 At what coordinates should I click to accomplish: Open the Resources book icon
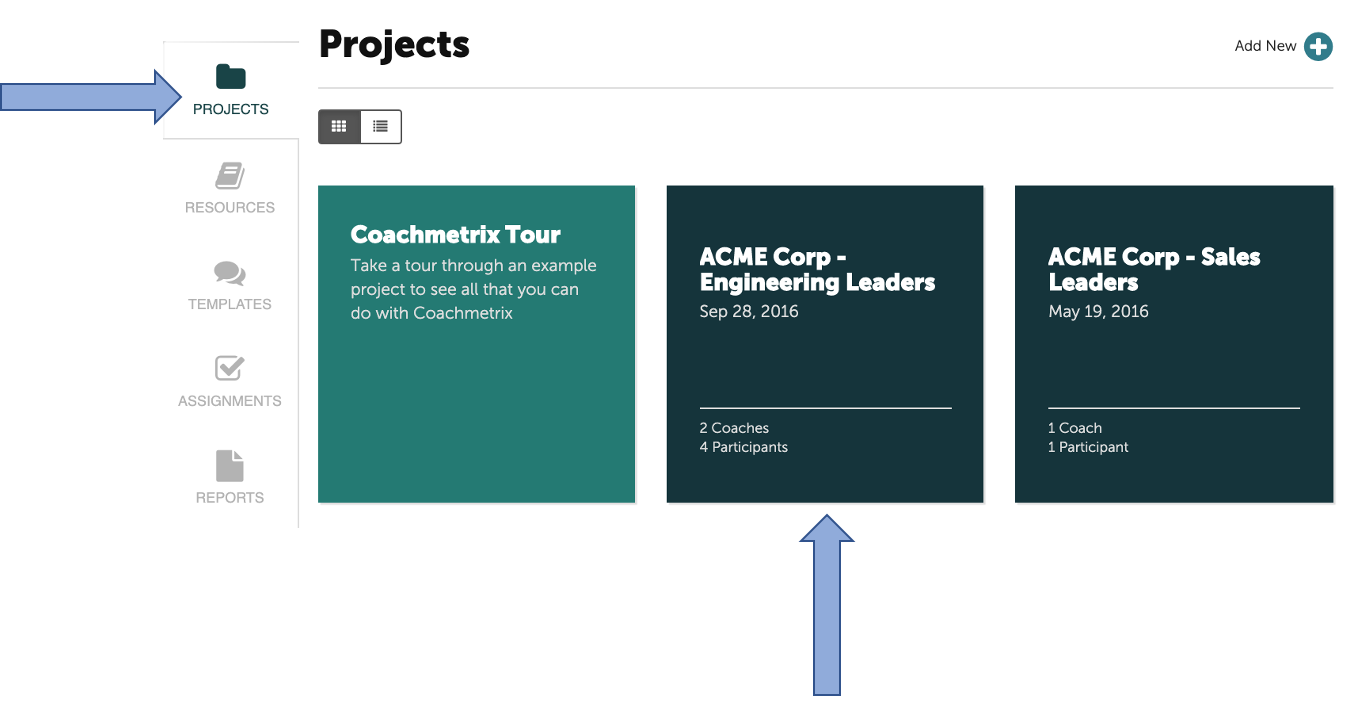click(230, 176)
